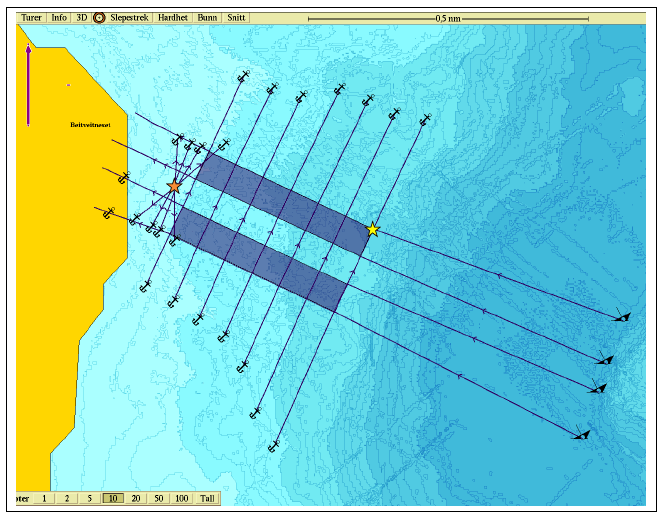Show the Bunn view
The width and height of the screenshot is (666, 523).
pos(207,17)
